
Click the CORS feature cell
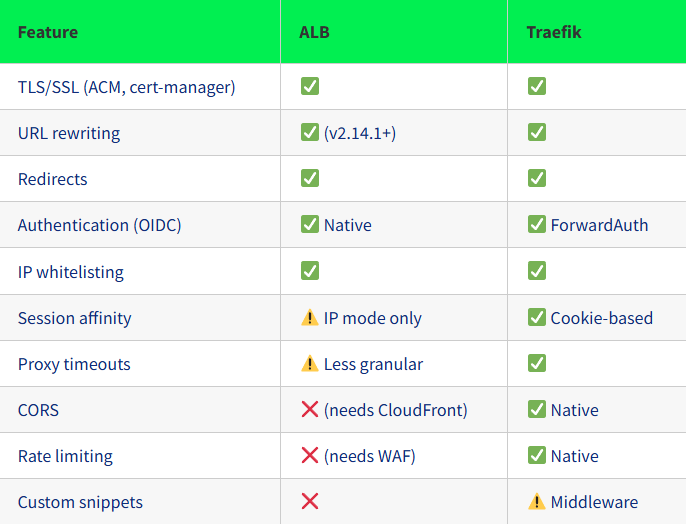click(38, 410)
